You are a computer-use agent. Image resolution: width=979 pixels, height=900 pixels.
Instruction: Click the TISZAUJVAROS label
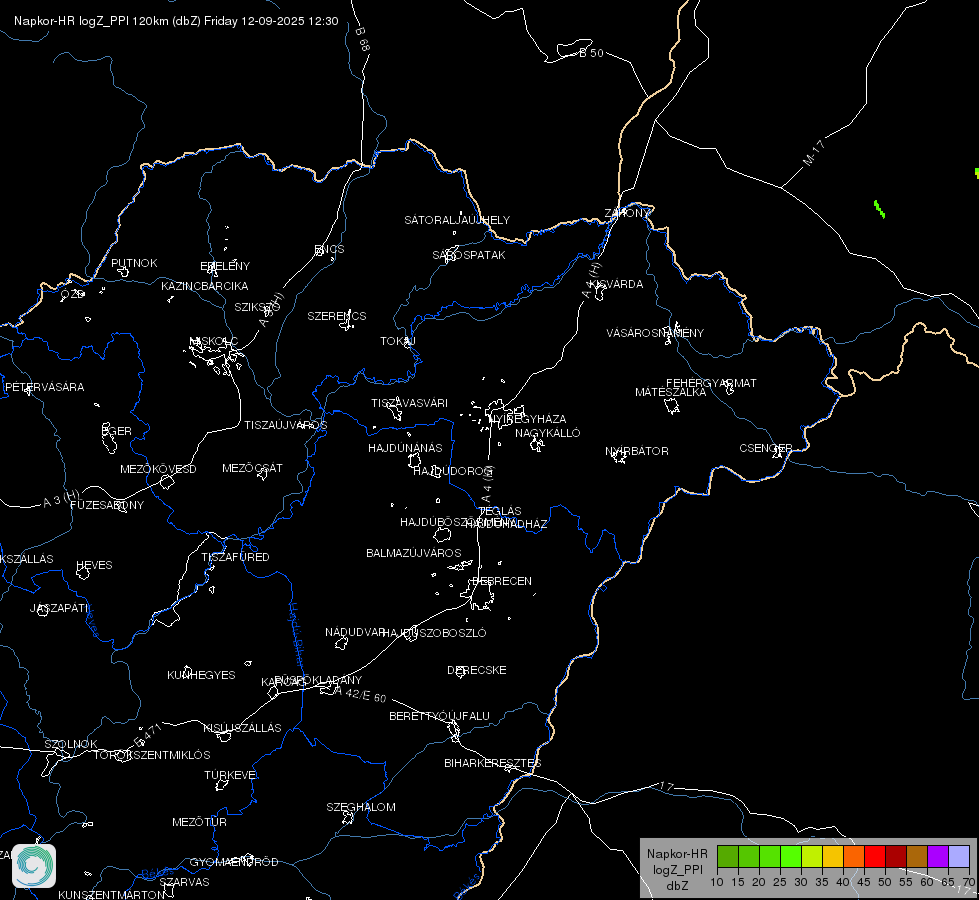(x=285, y=425)
